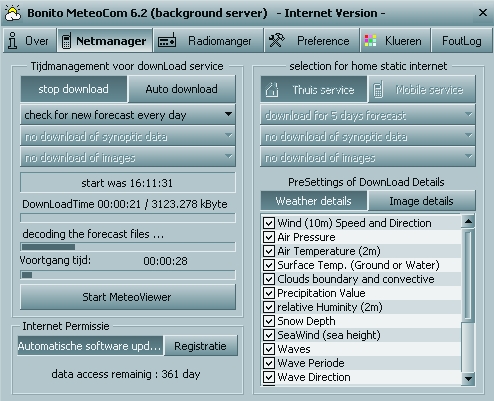Uncheck Wave Direction
The width and height of the screenshot is (494, 401).
pos(269,377)
